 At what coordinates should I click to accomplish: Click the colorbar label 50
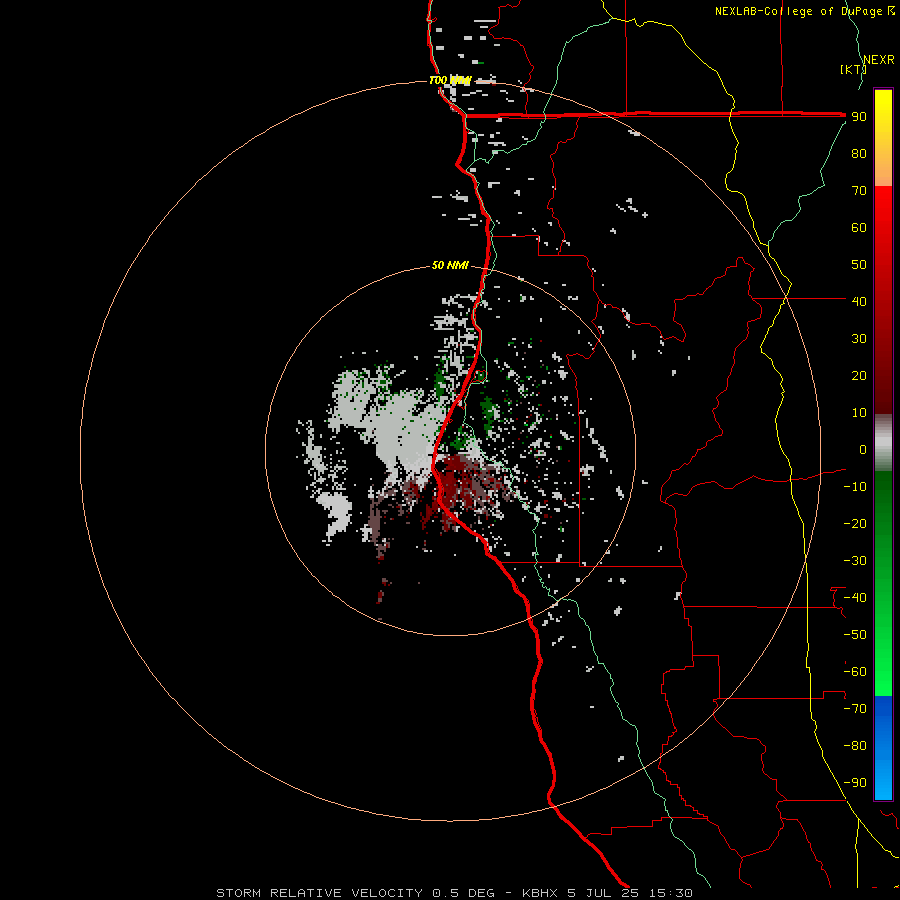[x=859, y=265]
